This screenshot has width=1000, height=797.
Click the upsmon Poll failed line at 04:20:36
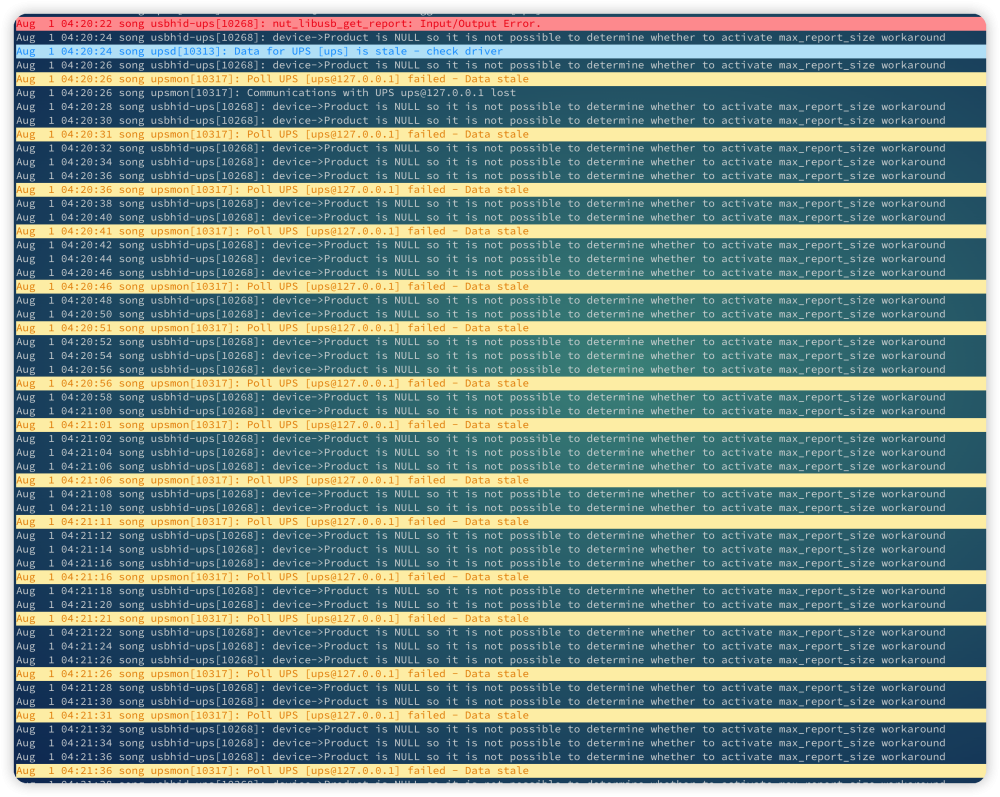tap(500, 190)
